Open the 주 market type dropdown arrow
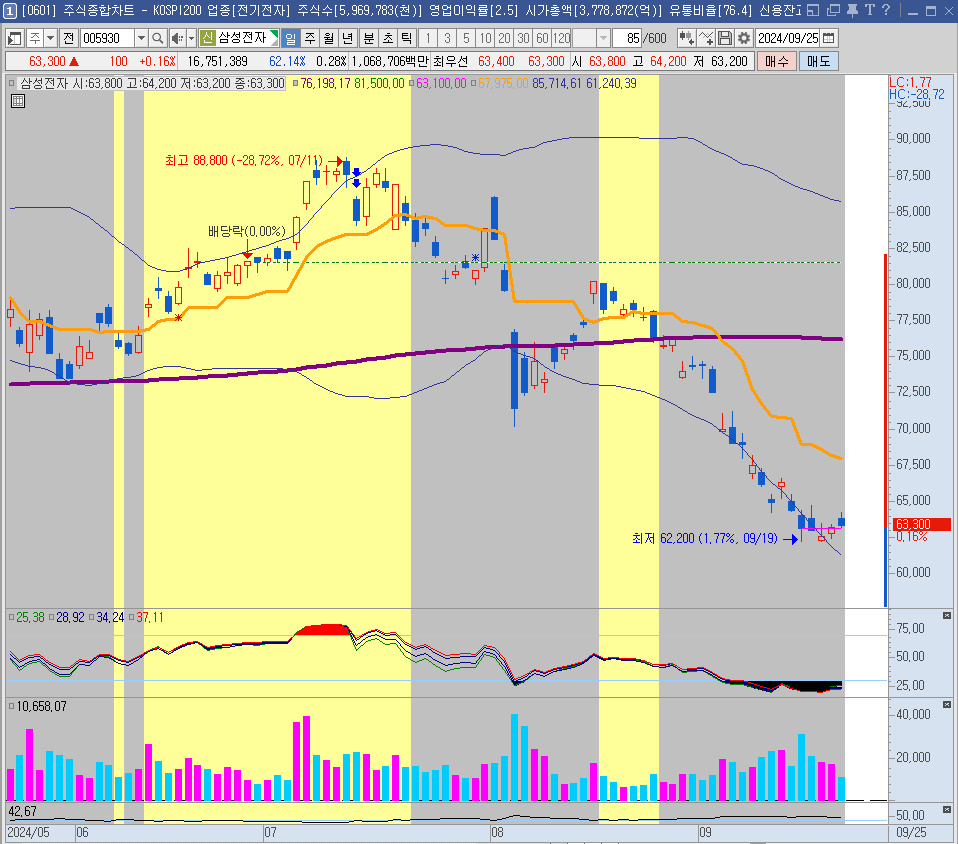 (x=51, y=39)
